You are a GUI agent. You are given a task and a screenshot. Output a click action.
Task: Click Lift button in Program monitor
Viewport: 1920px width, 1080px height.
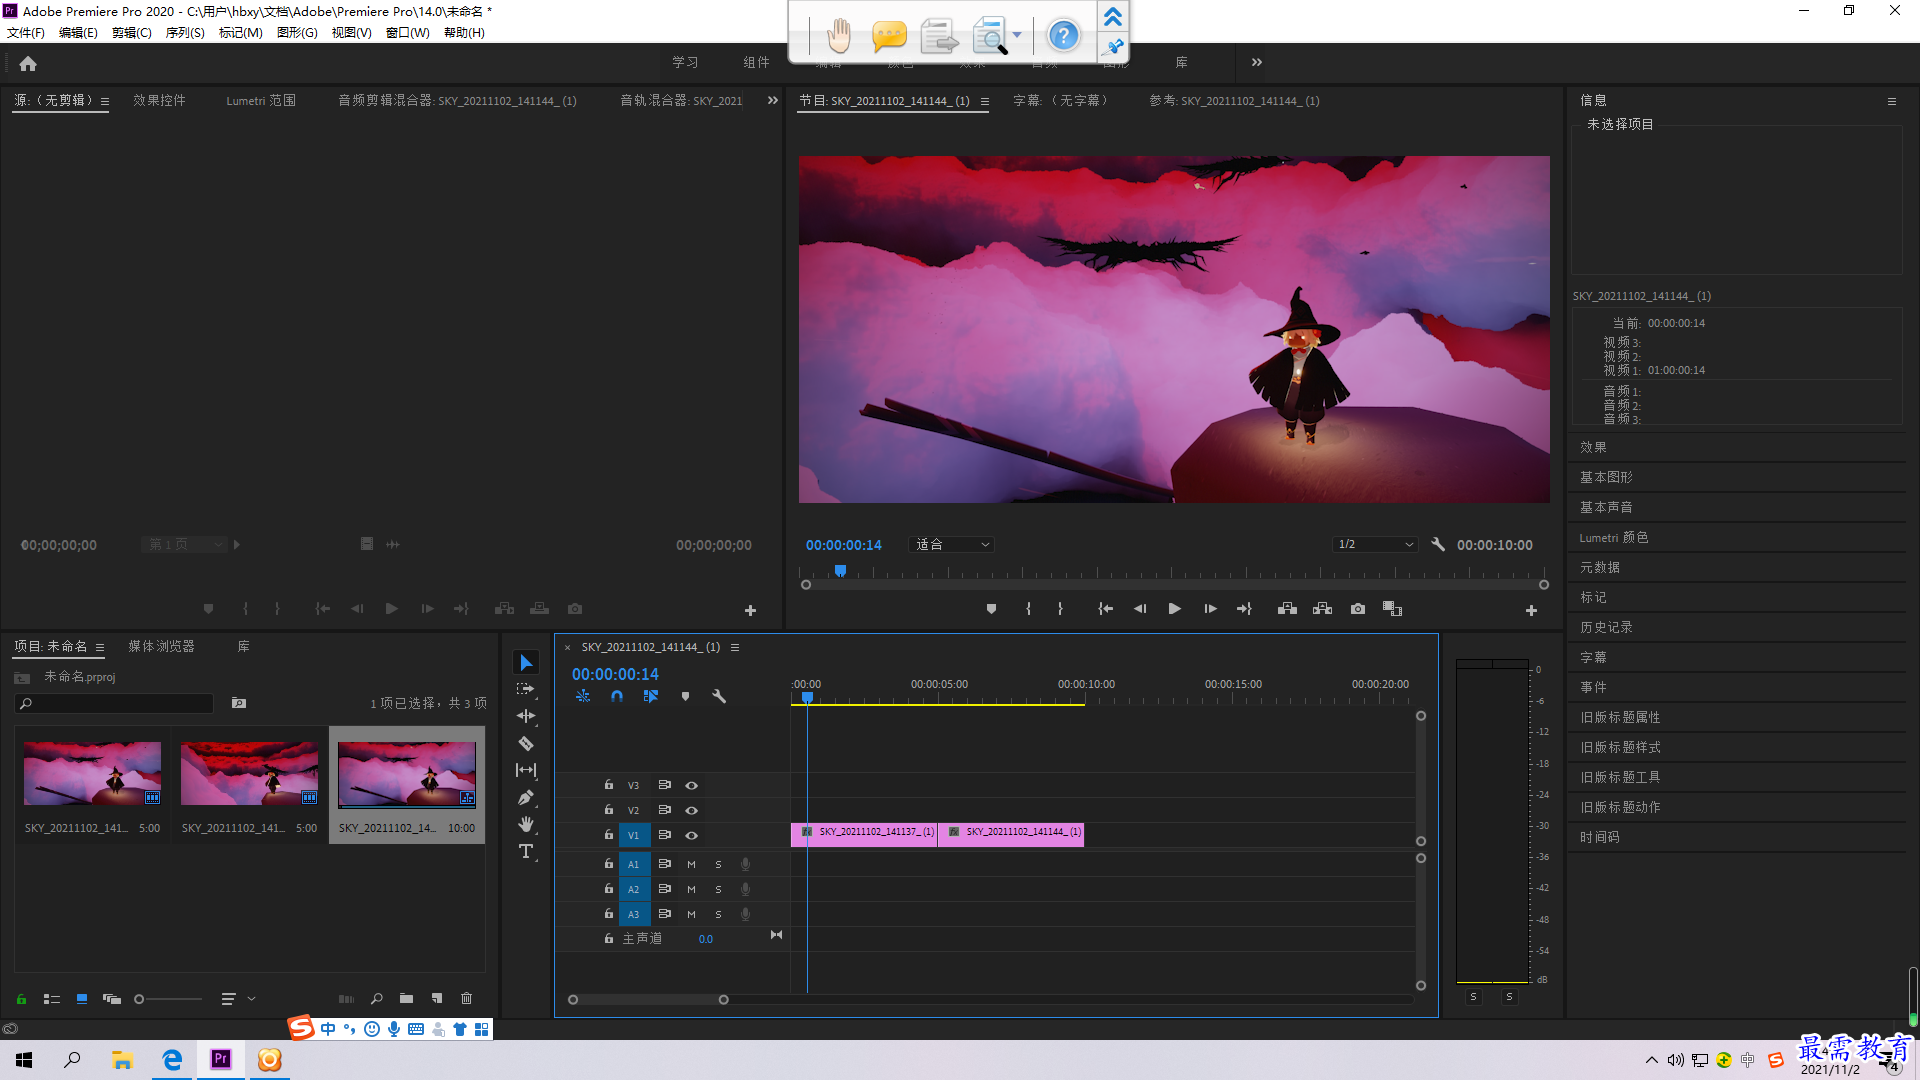coord(1287,609)
